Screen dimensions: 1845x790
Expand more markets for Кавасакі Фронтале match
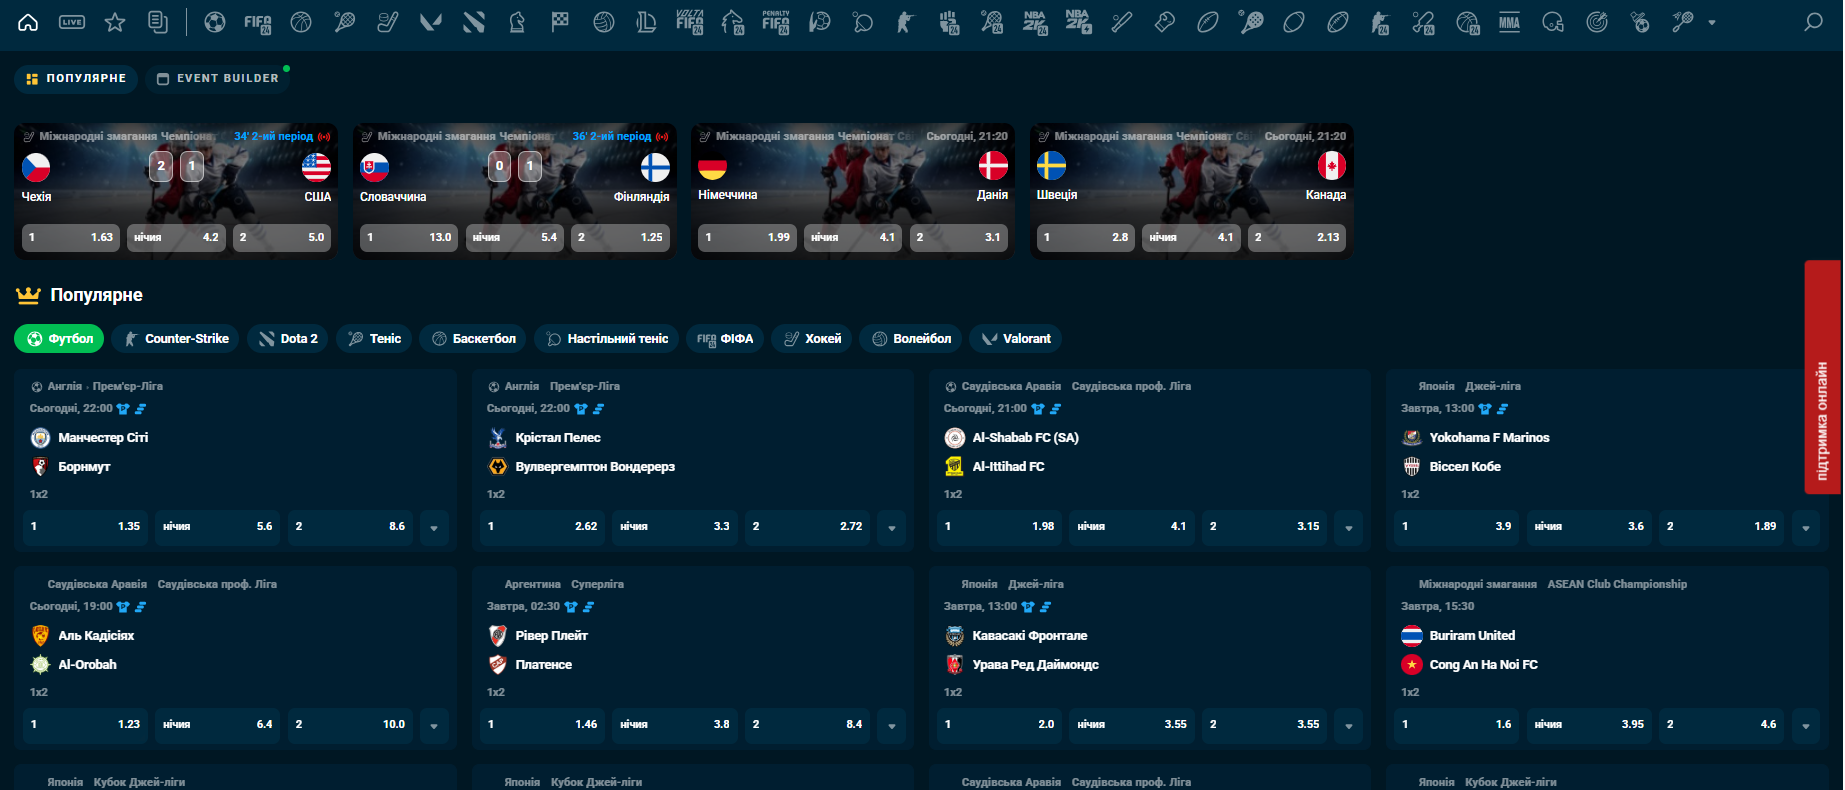pos(1348,725)
